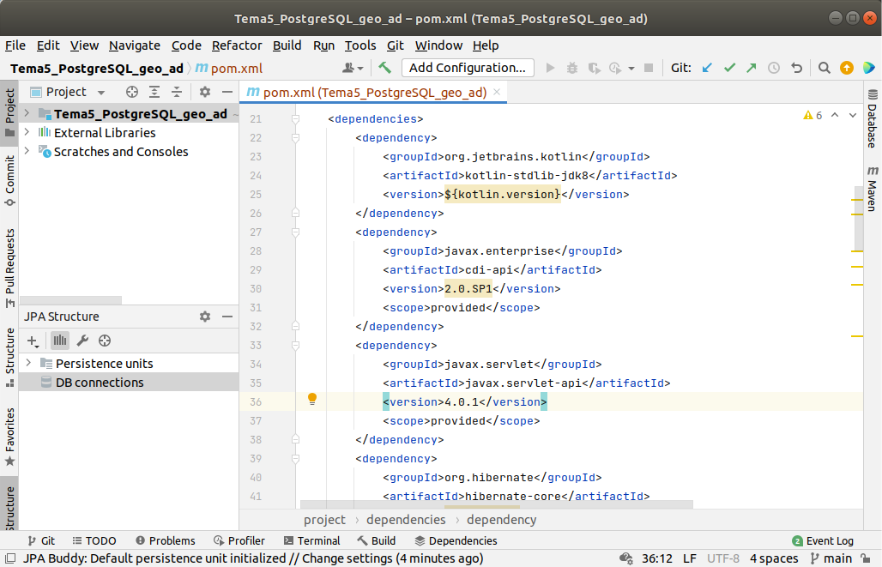882x567 pixels.
Task: Click the locate target icon in JPA Structure
Action: (x=105, y=340)
